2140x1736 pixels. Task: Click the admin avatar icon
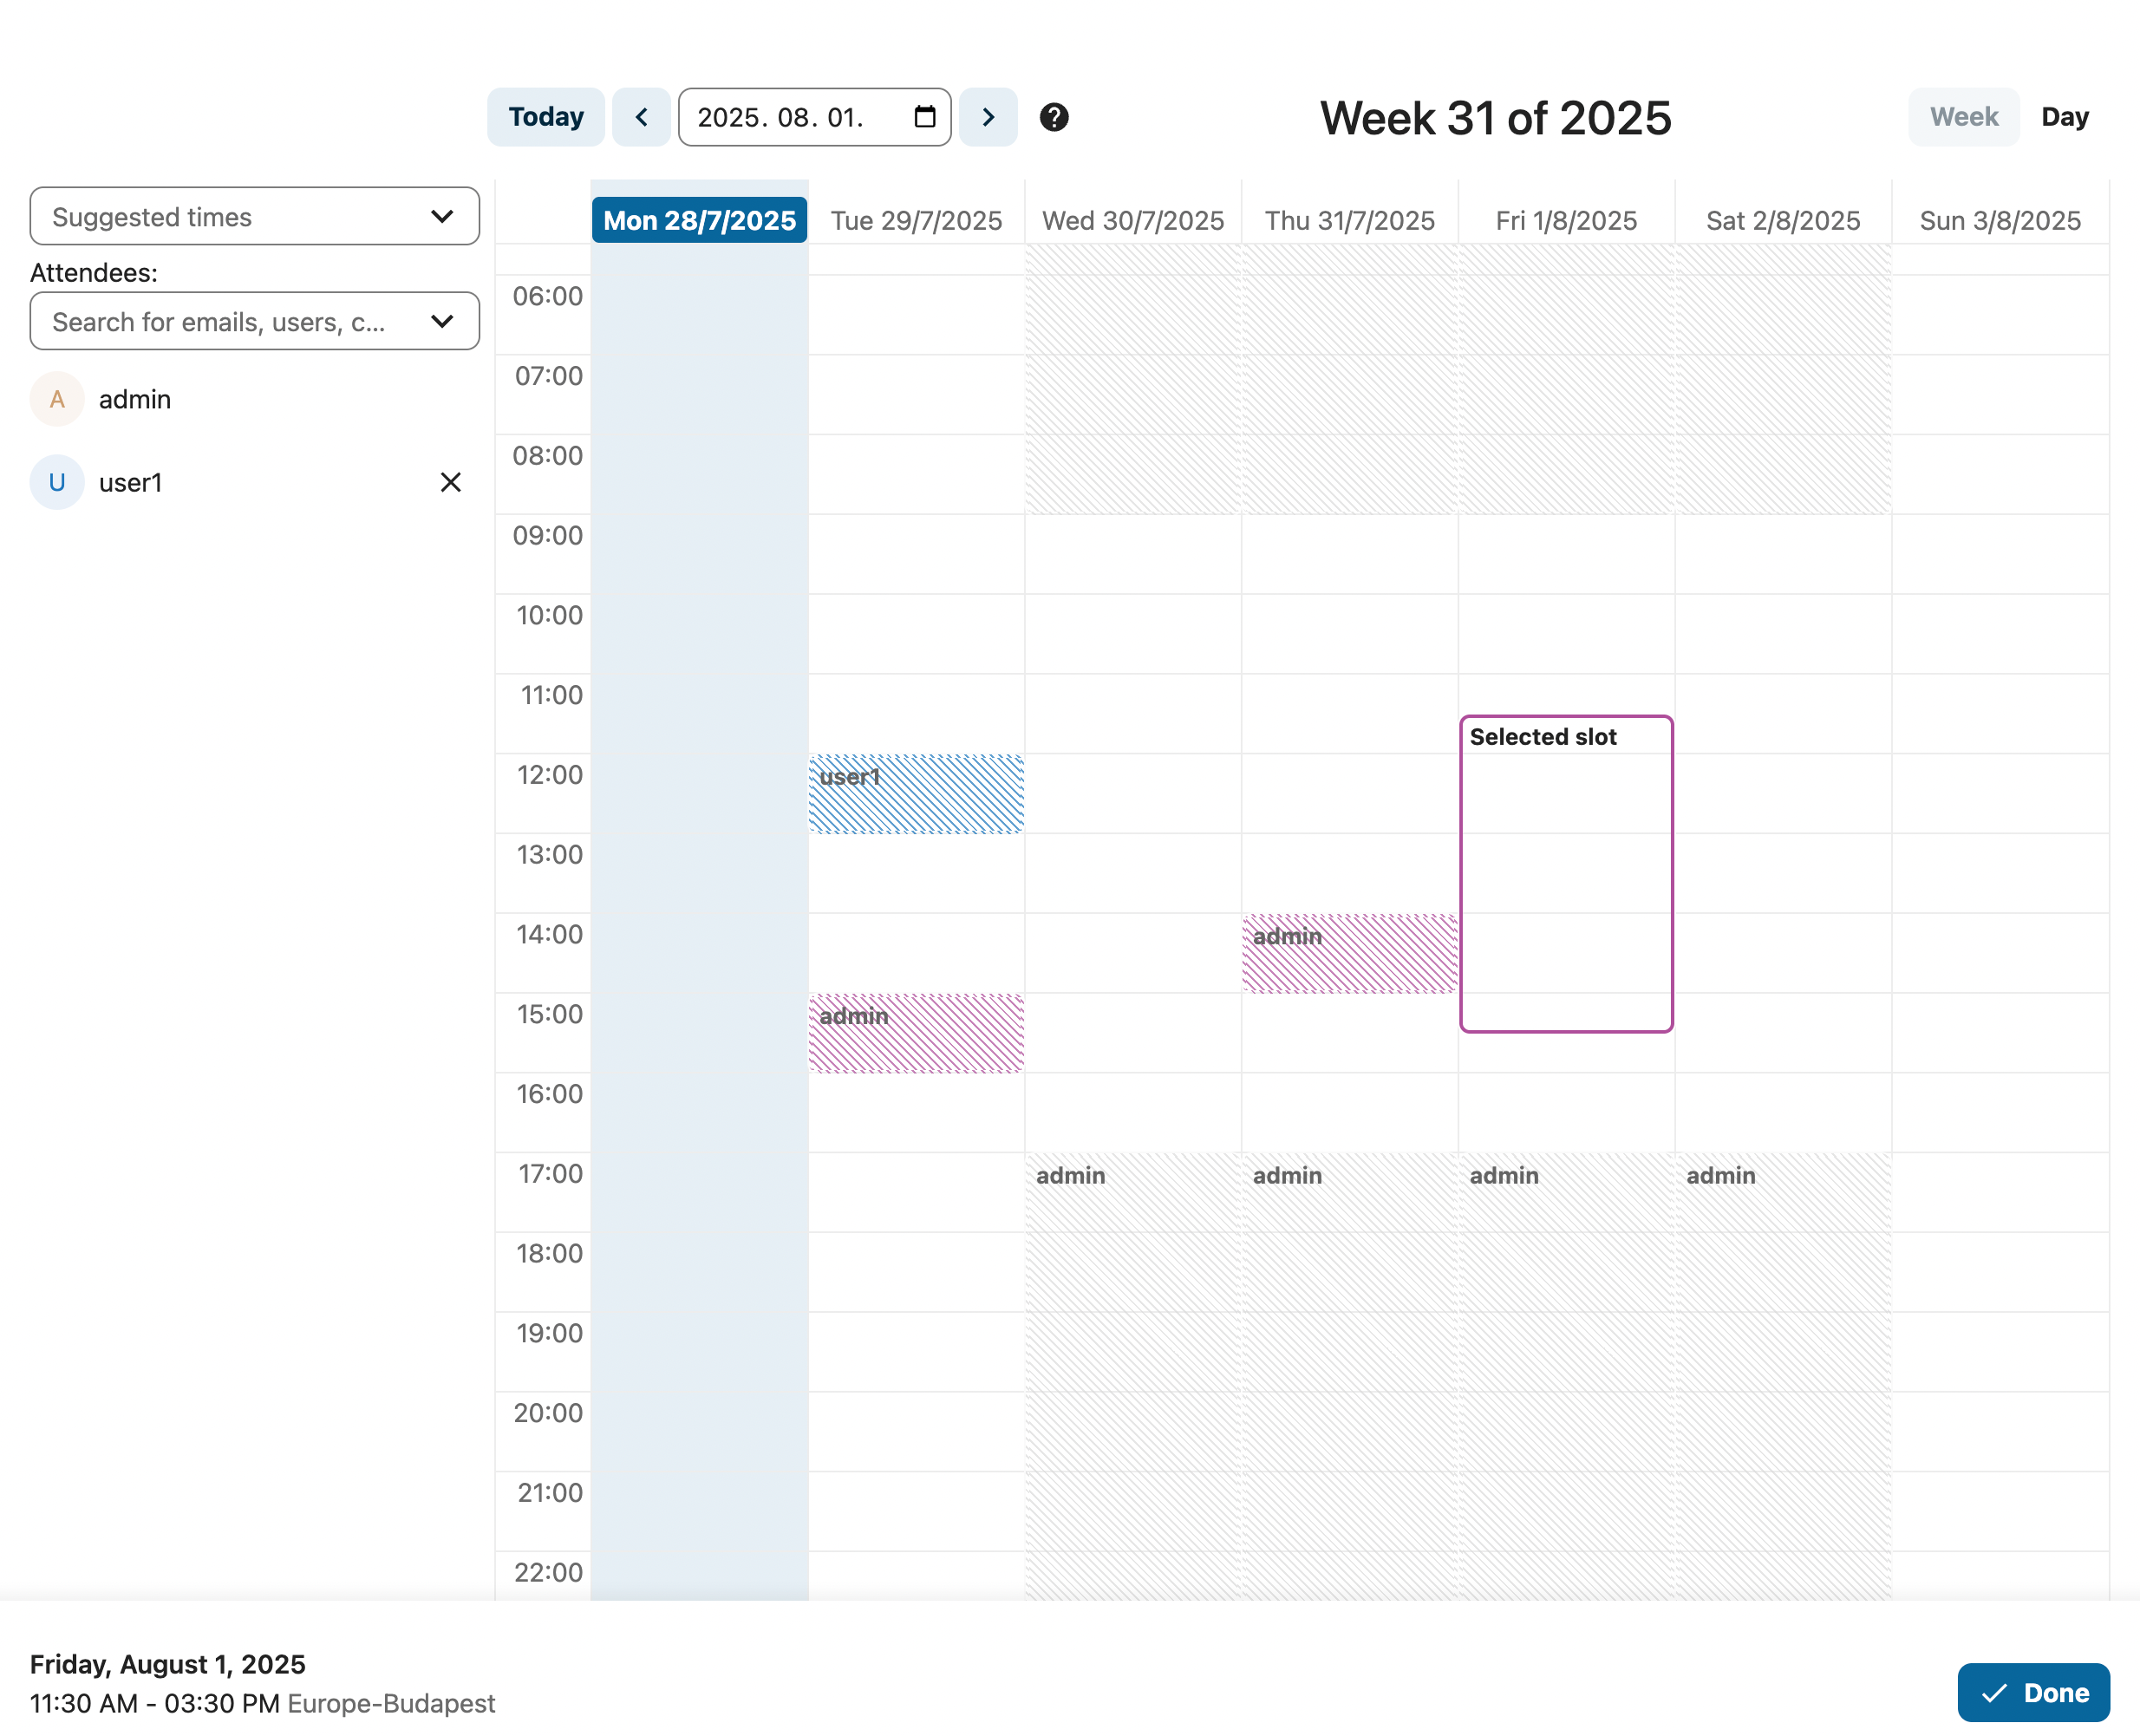pyautogui.click(x=57, y=400)
